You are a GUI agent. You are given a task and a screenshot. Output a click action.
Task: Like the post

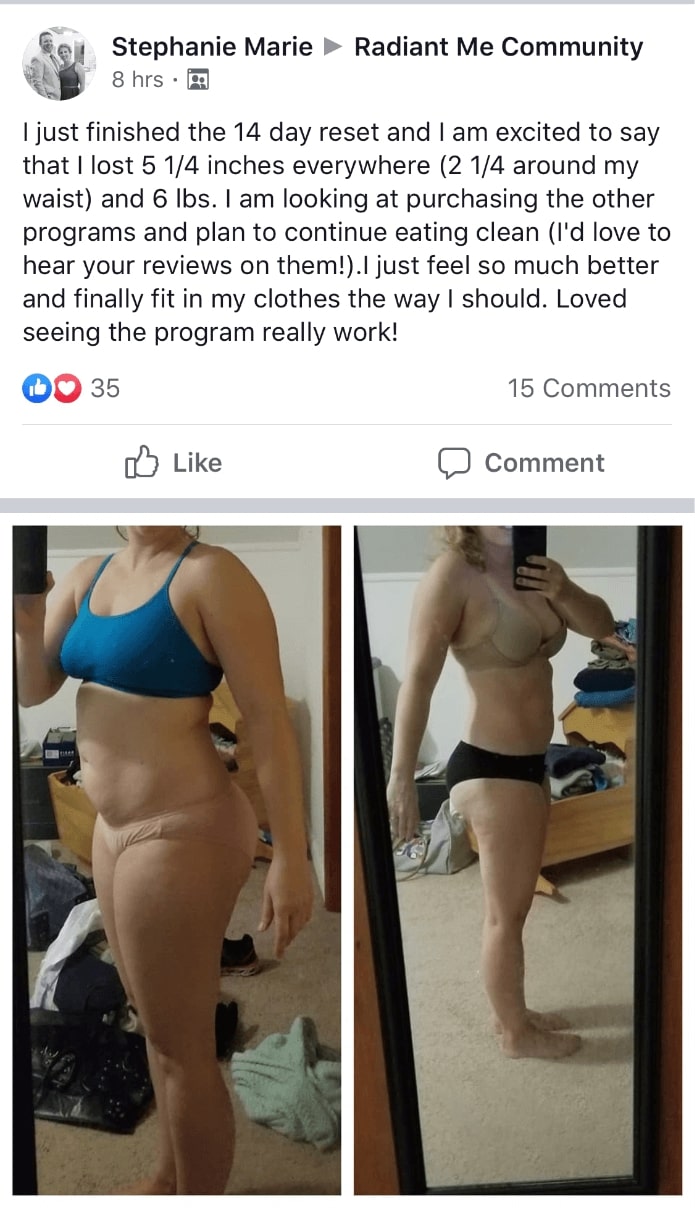tap(173, 462)
